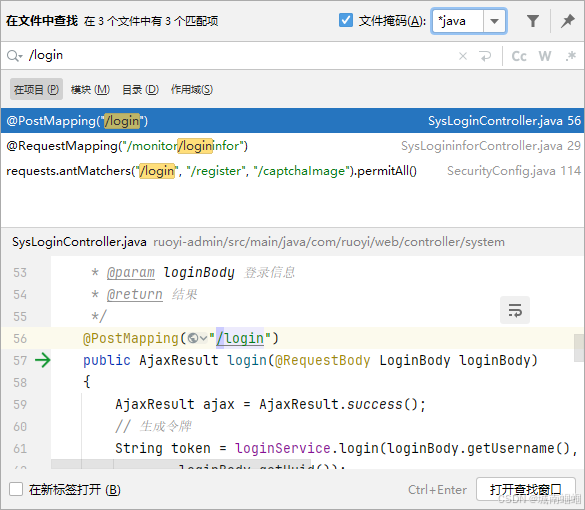Toggle Match Case (Cc) option
This screenshot has width=585, height=510.
click(x=519, y=56)
